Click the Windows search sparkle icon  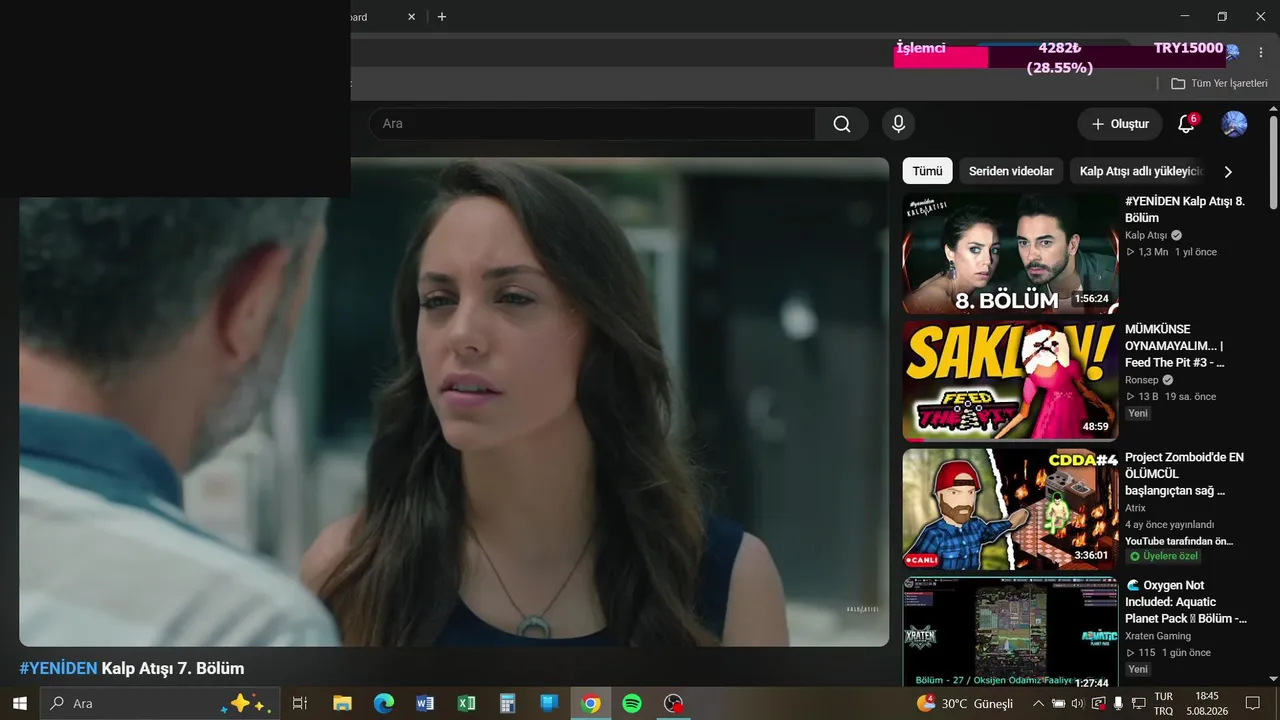pyautogui.click(x=246, y=703)
